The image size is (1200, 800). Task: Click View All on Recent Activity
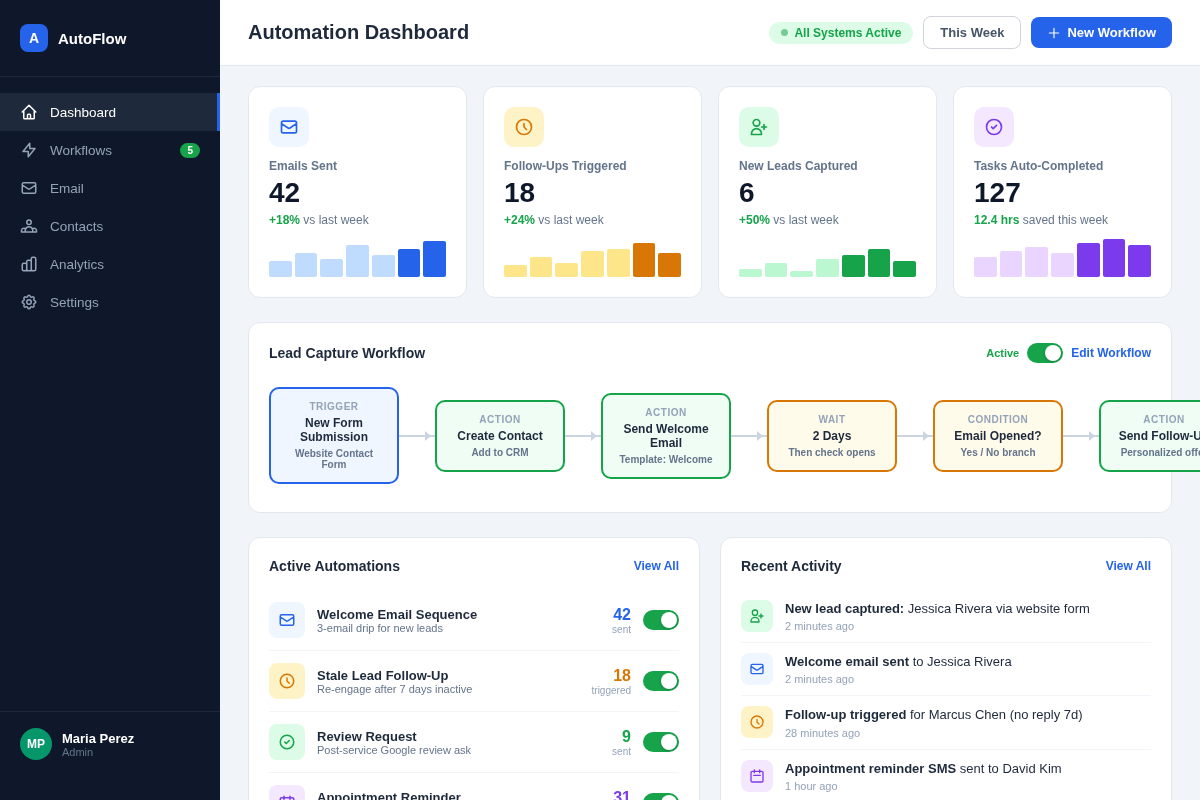point(1127,566)
